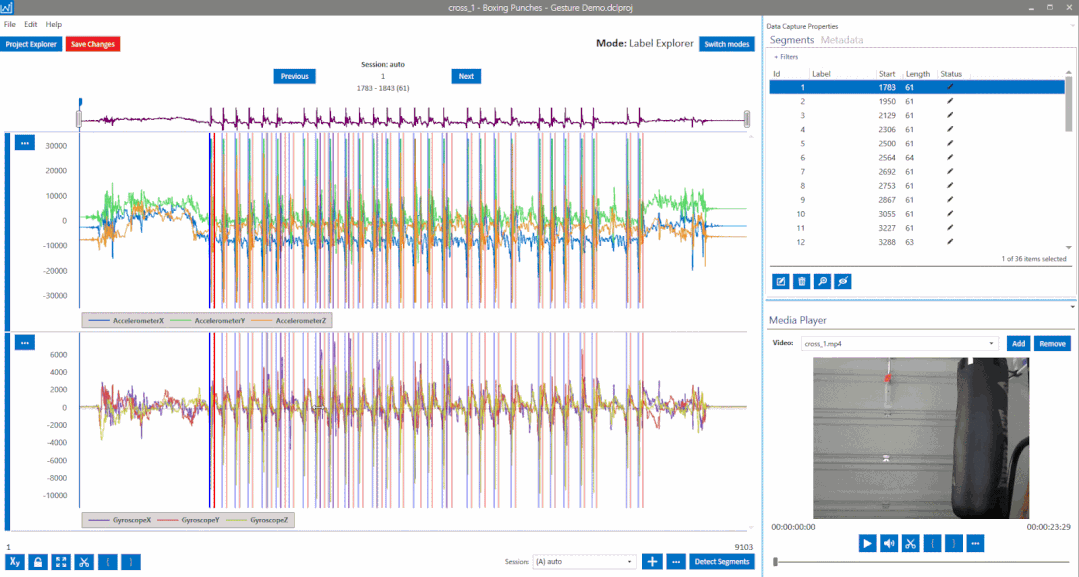Click the plus icon to add session
The height and width of the screenshot is (577, 1079).
click(x=652, y=562)
